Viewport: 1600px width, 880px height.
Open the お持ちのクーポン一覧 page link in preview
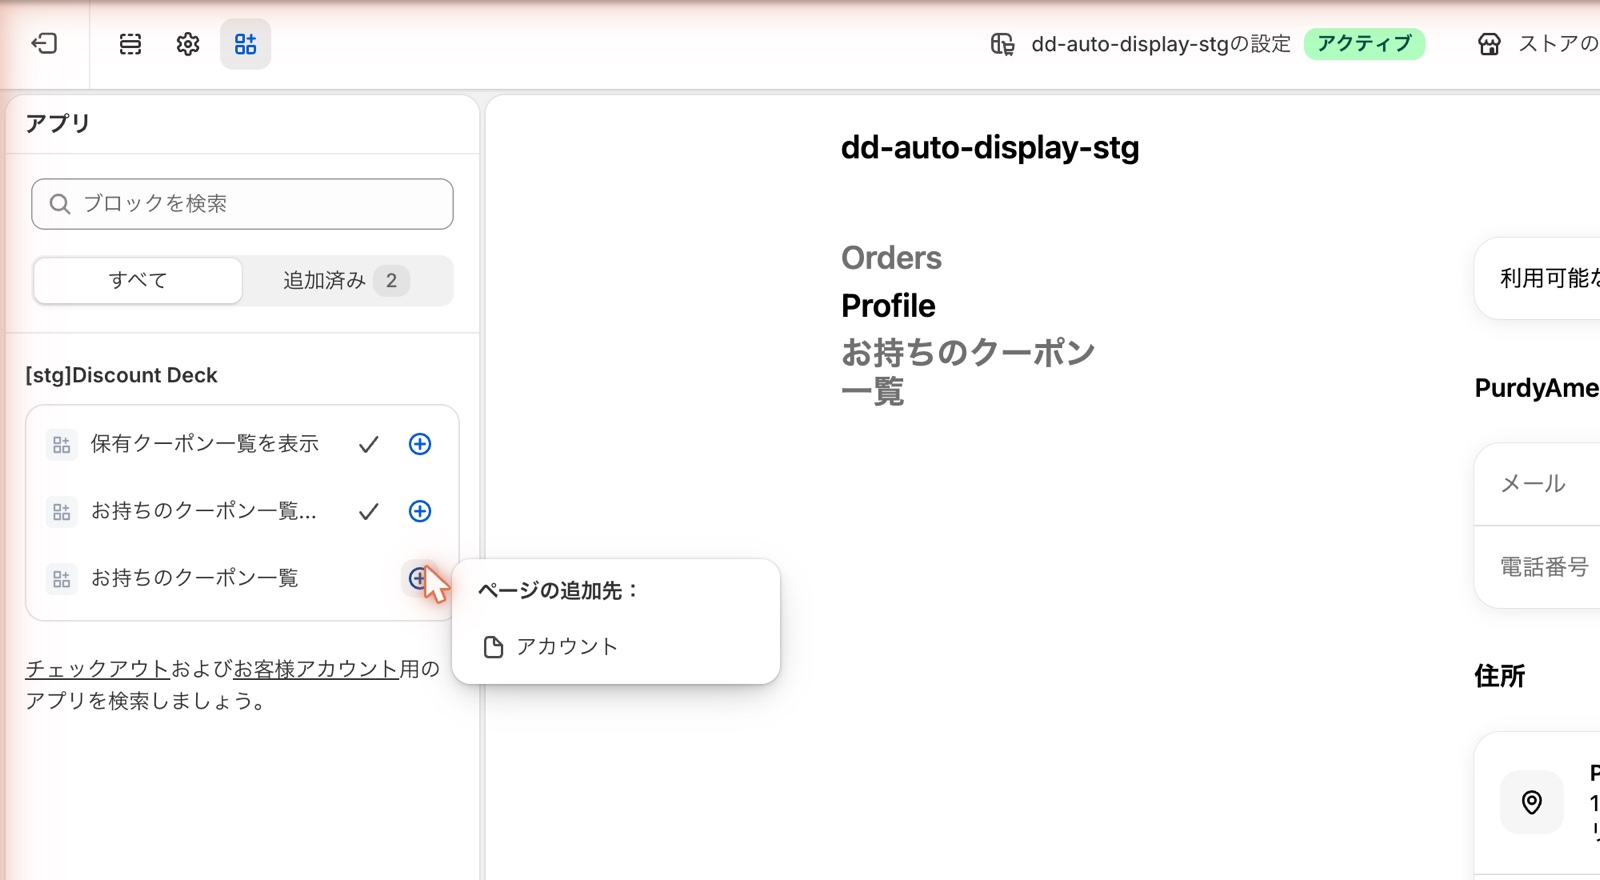968,371
